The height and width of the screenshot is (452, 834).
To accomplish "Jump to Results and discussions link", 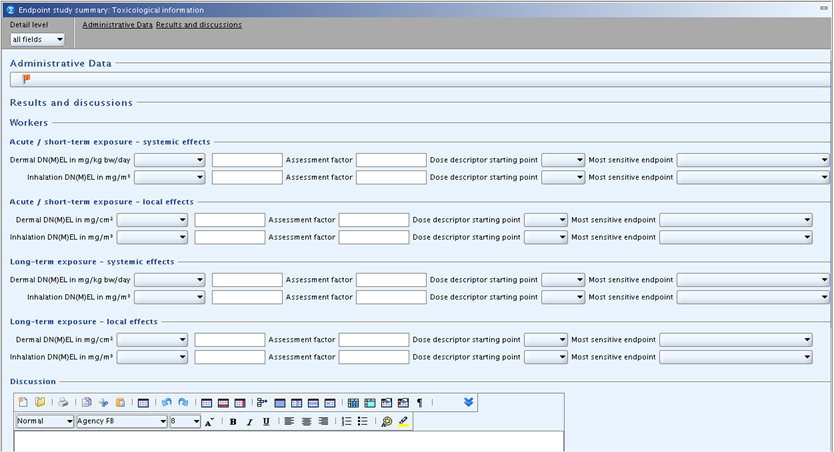I will click(198, 25).
